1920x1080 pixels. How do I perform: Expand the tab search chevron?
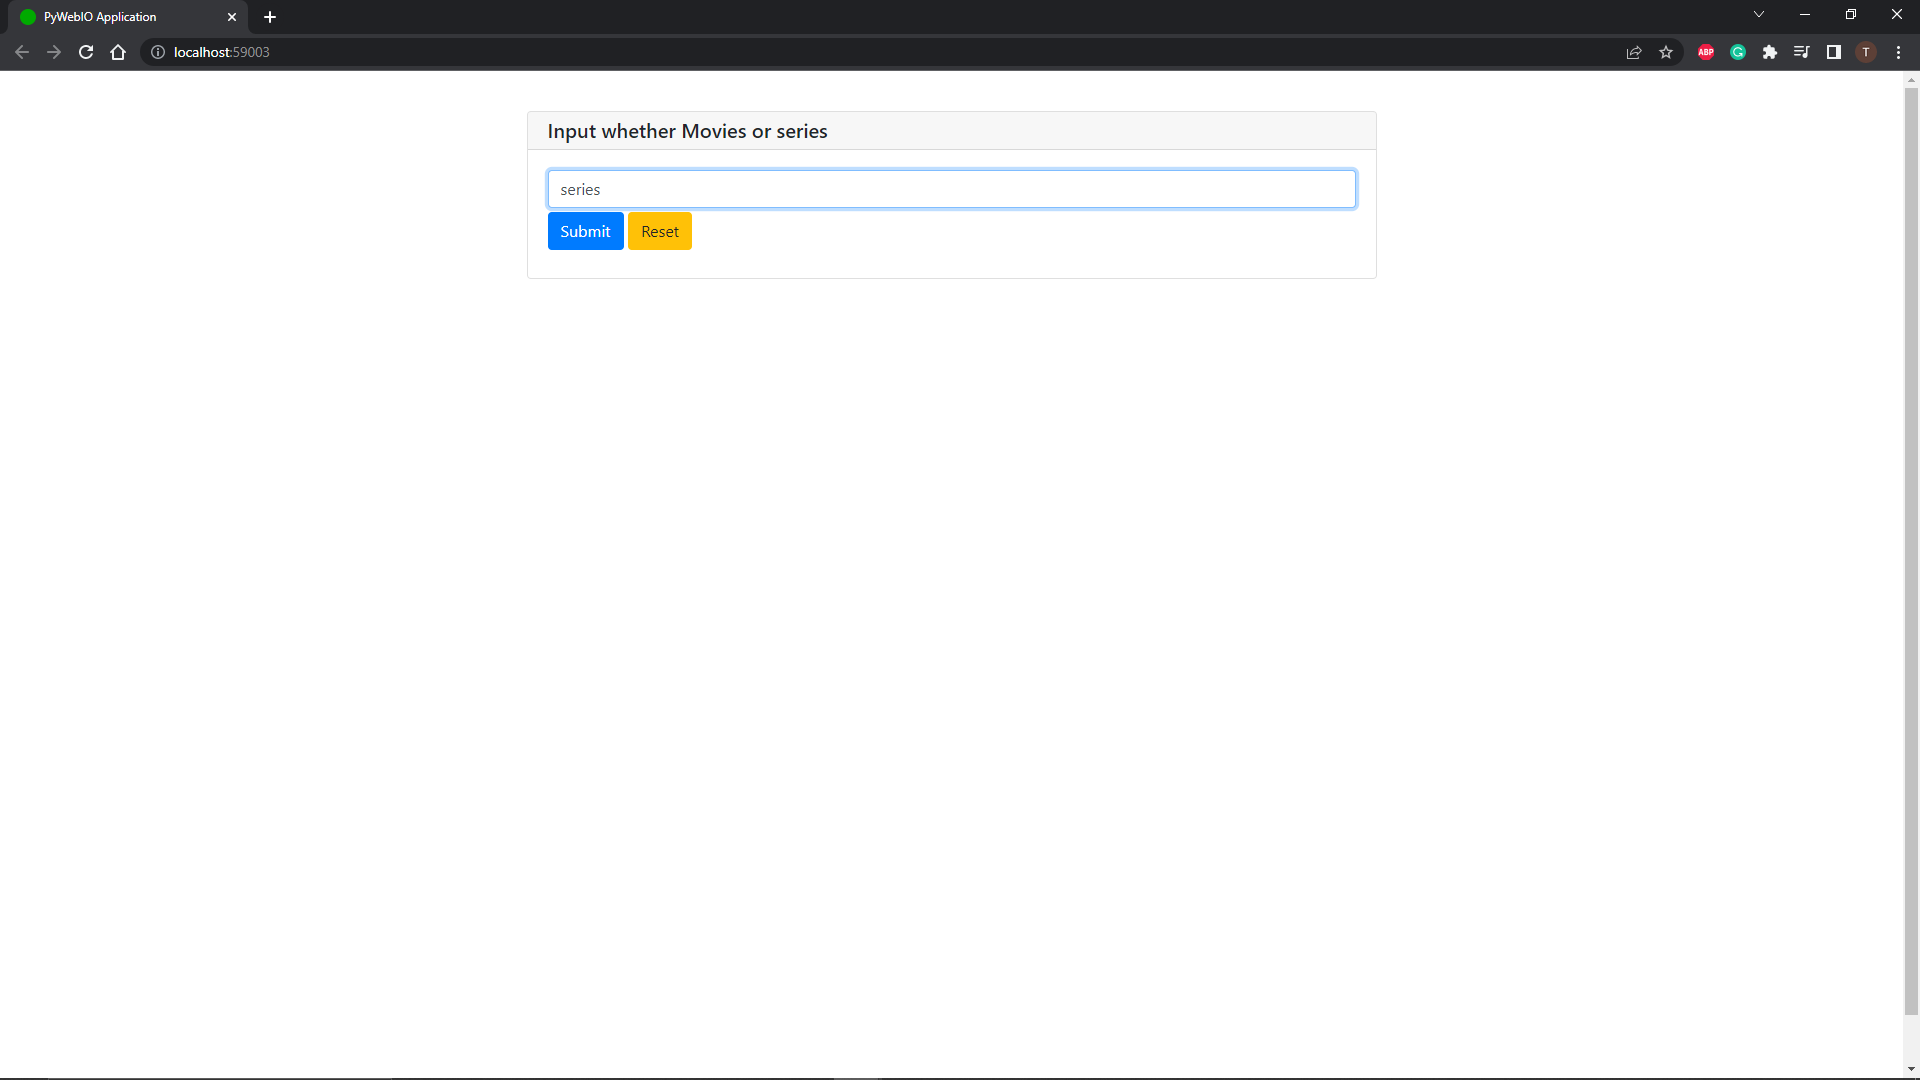point(1759,14)
